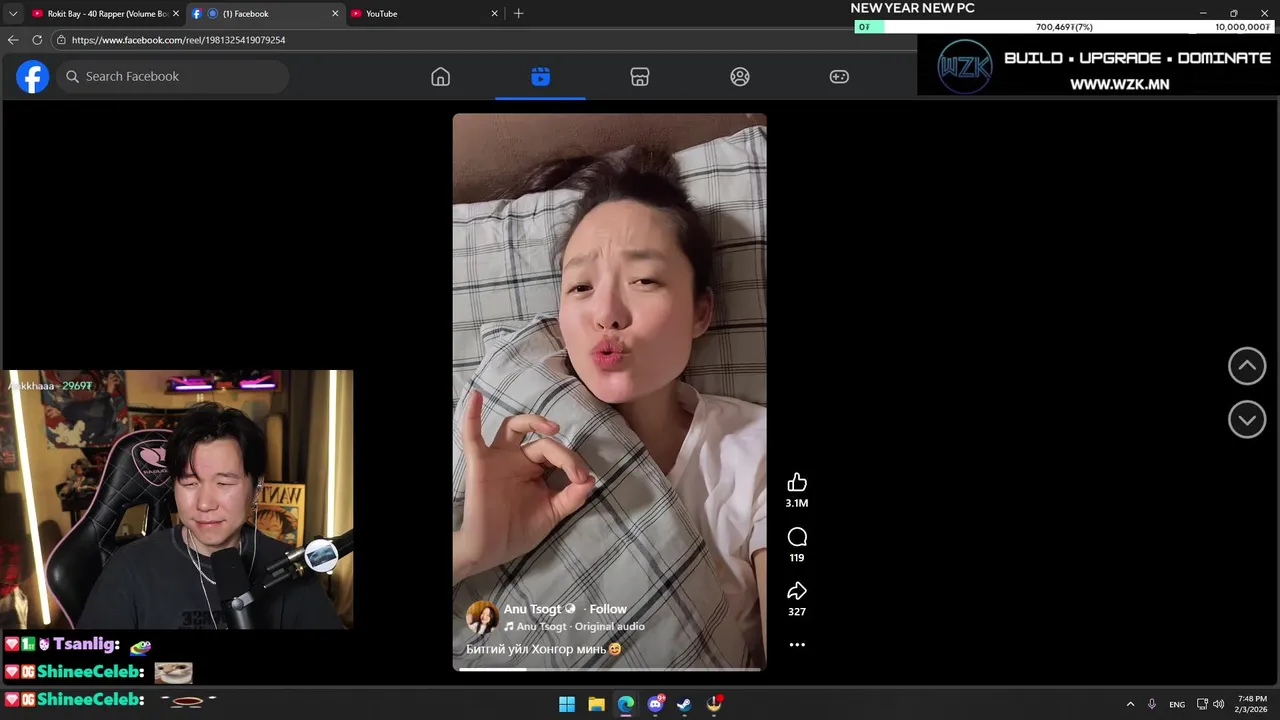Screen dimensions: 1280x720
Task: Click the 327 shares count
Action: [x=797, y=612]
